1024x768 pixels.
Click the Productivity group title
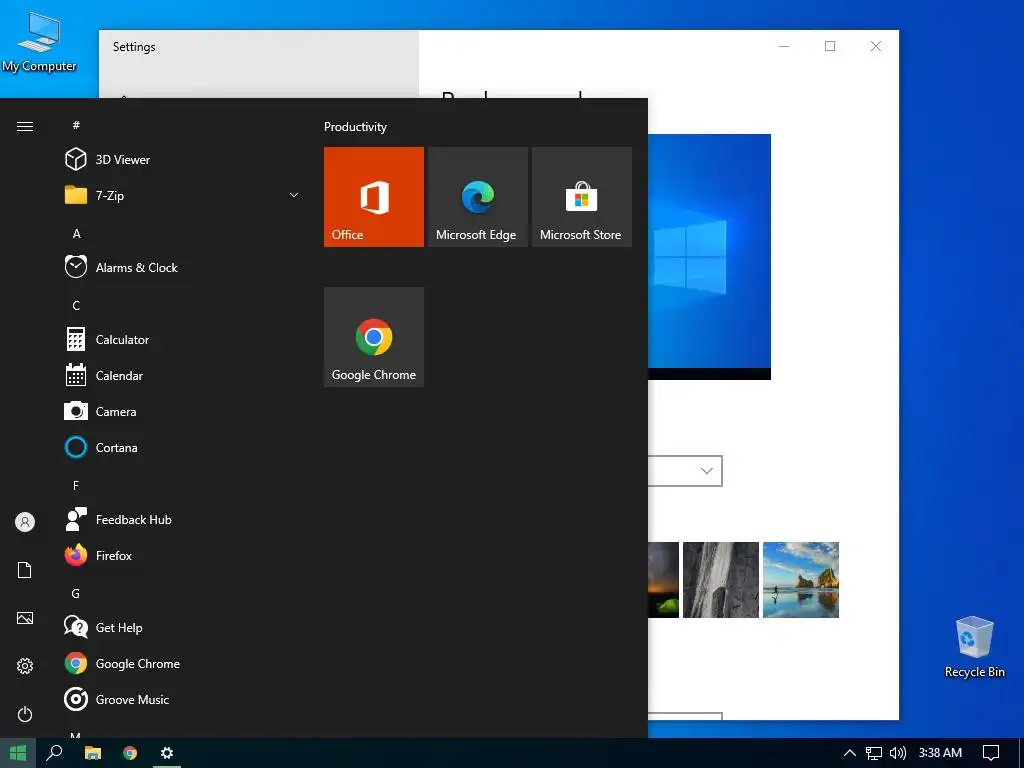coord(355,127)
